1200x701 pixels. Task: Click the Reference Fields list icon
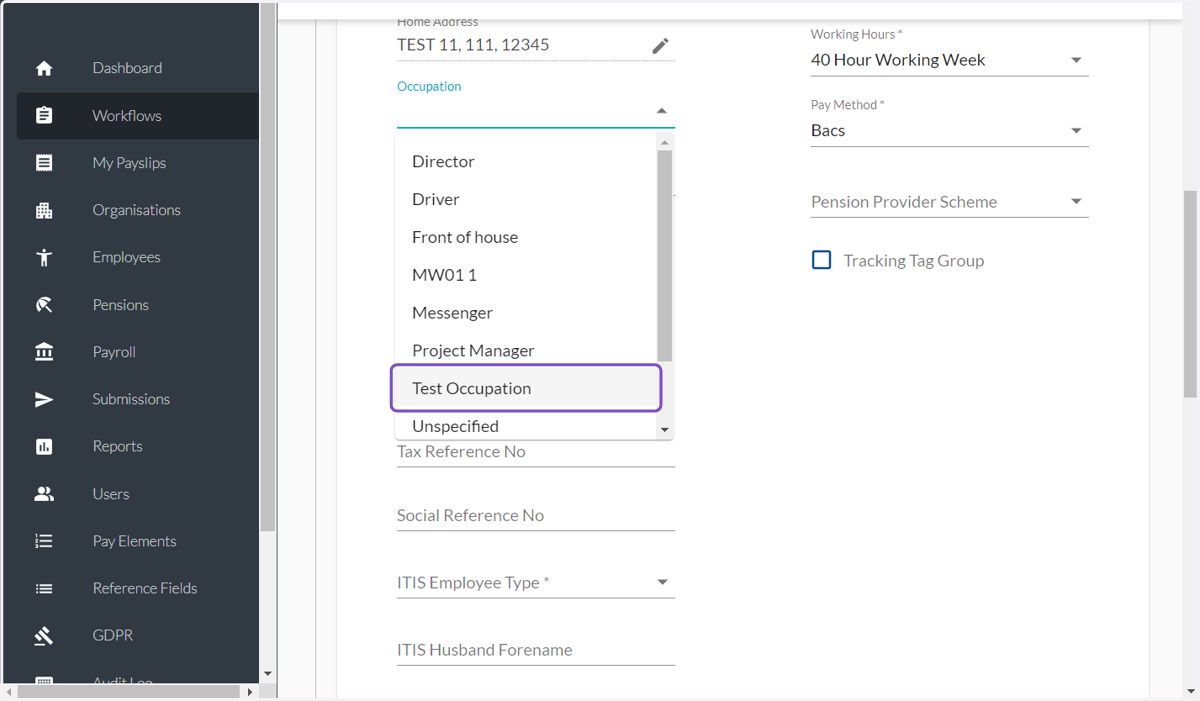tap(44, 589)
